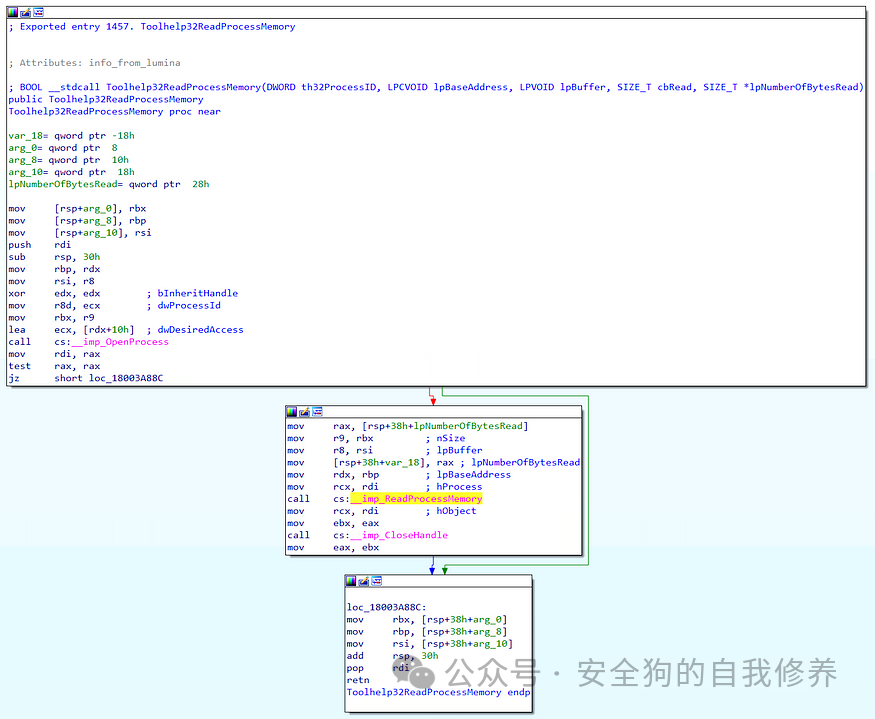Image resolution: width=875 pixels, height=719 pixels.
Task: Click the pencil edit icon on the ReadProcessMemory call block
Action: pyautogui.click(x=305, y=412)
